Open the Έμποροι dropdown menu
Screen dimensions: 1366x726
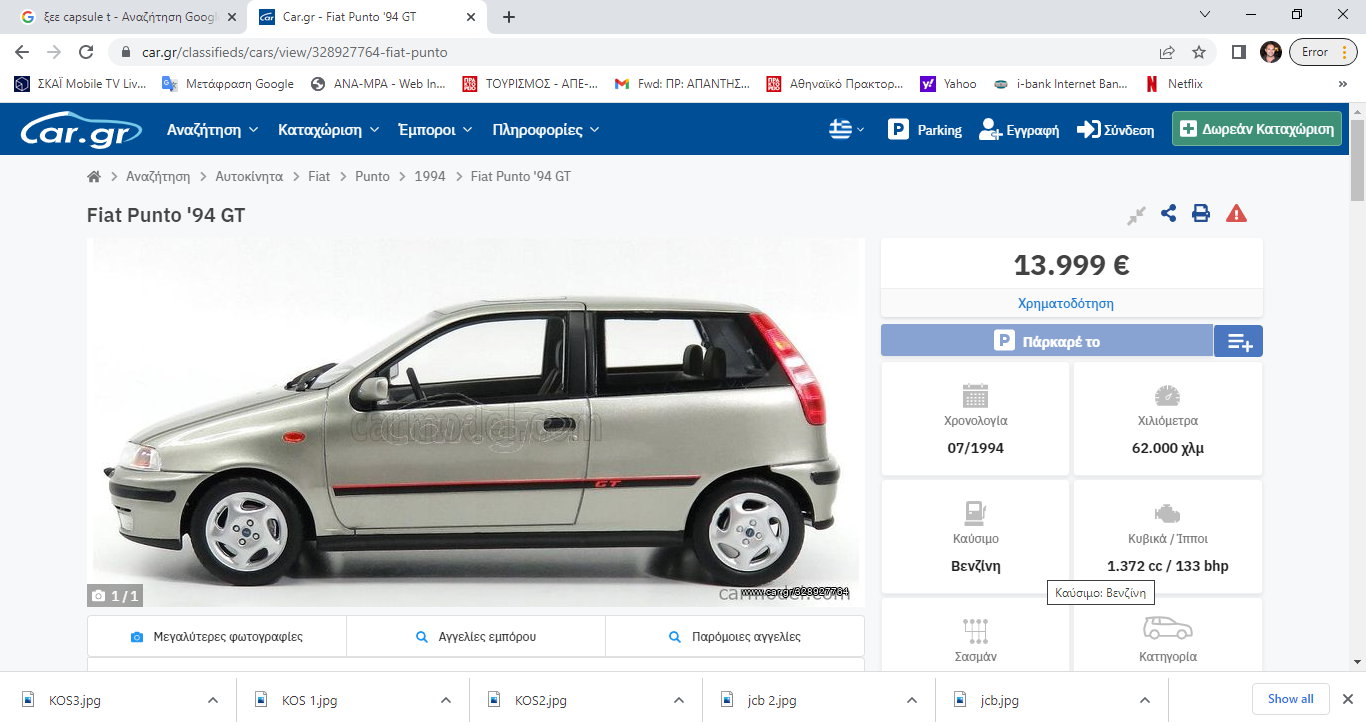coord(436,130)
